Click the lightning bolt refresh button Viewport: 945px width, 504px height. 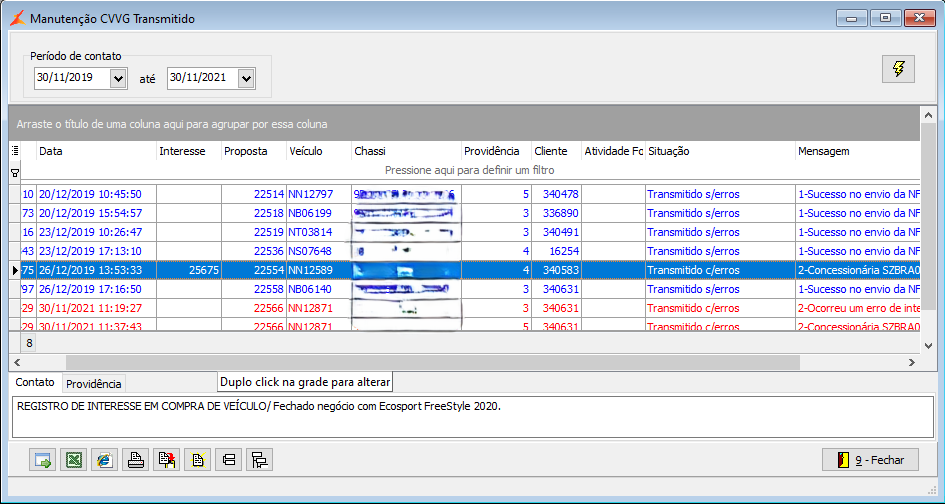(898, 69)
